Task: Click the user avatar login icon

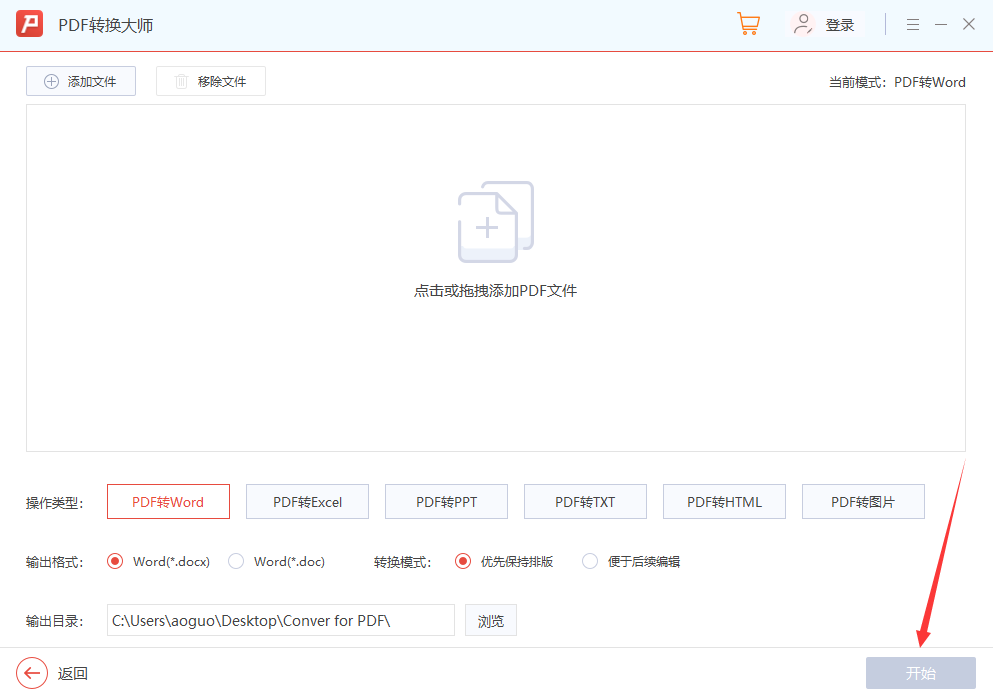Action: coord(803,25)
